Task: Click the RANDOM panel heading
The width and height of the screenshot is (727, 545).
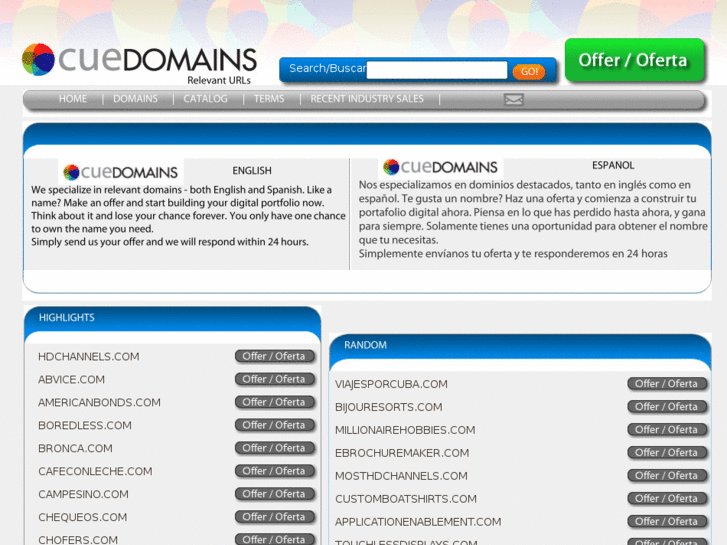Action: point(365,345)
